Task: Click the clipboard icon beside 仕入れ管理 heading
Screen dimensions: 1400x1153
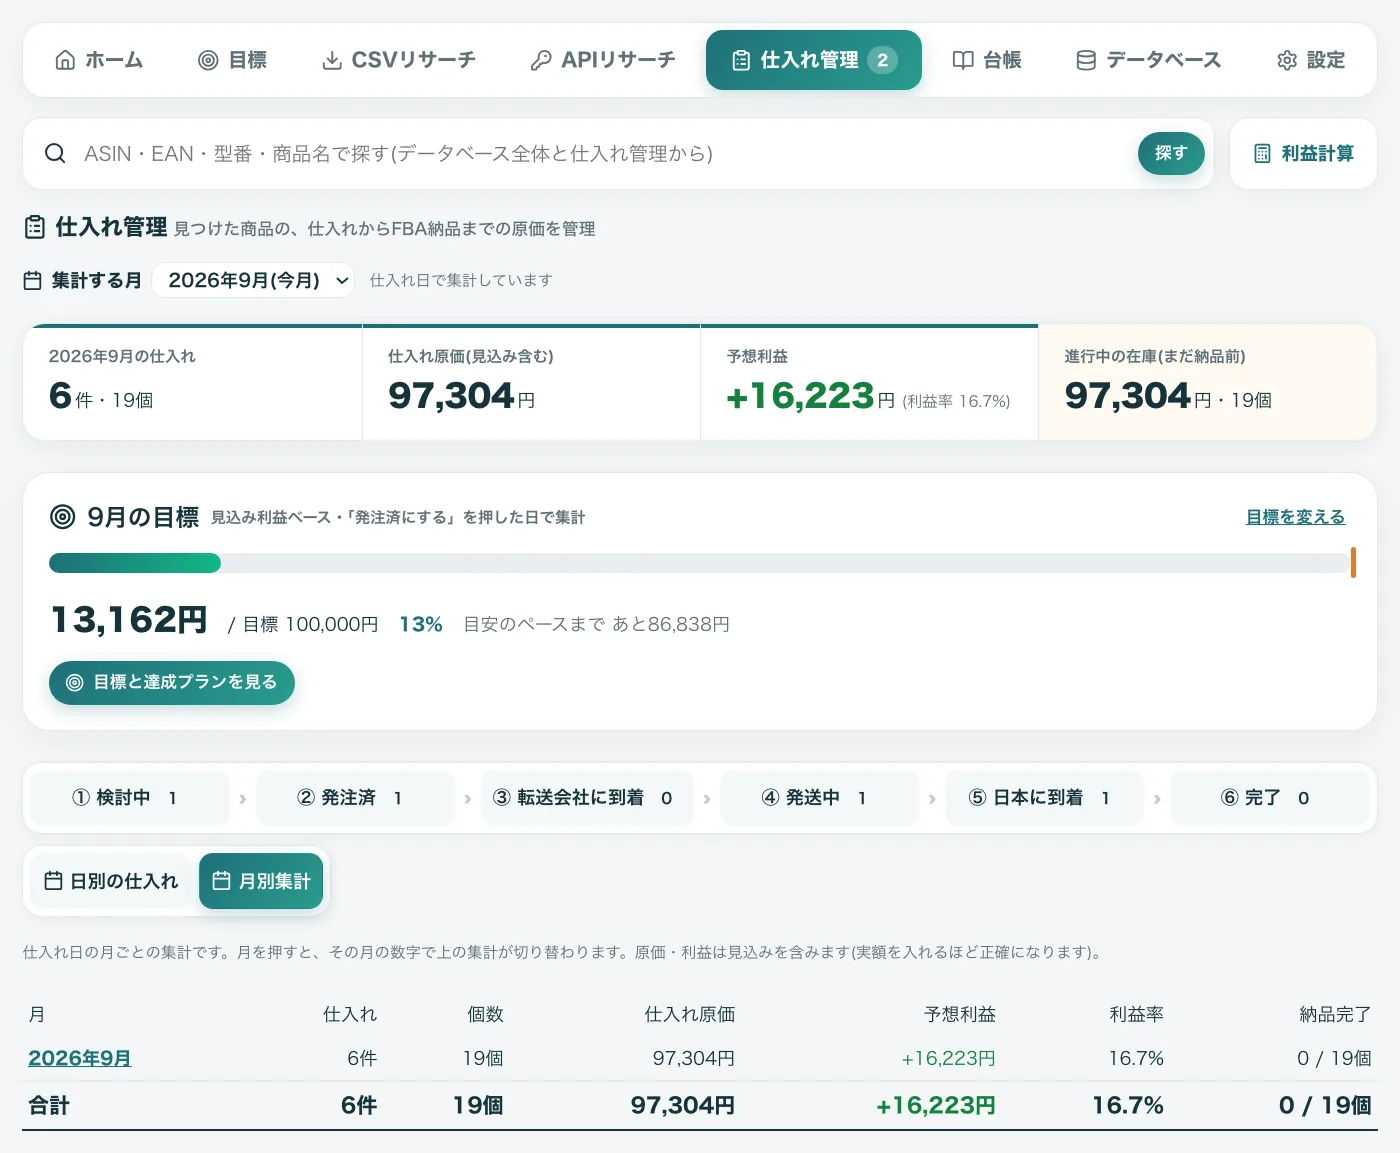Action: click(x=35, y=228)
